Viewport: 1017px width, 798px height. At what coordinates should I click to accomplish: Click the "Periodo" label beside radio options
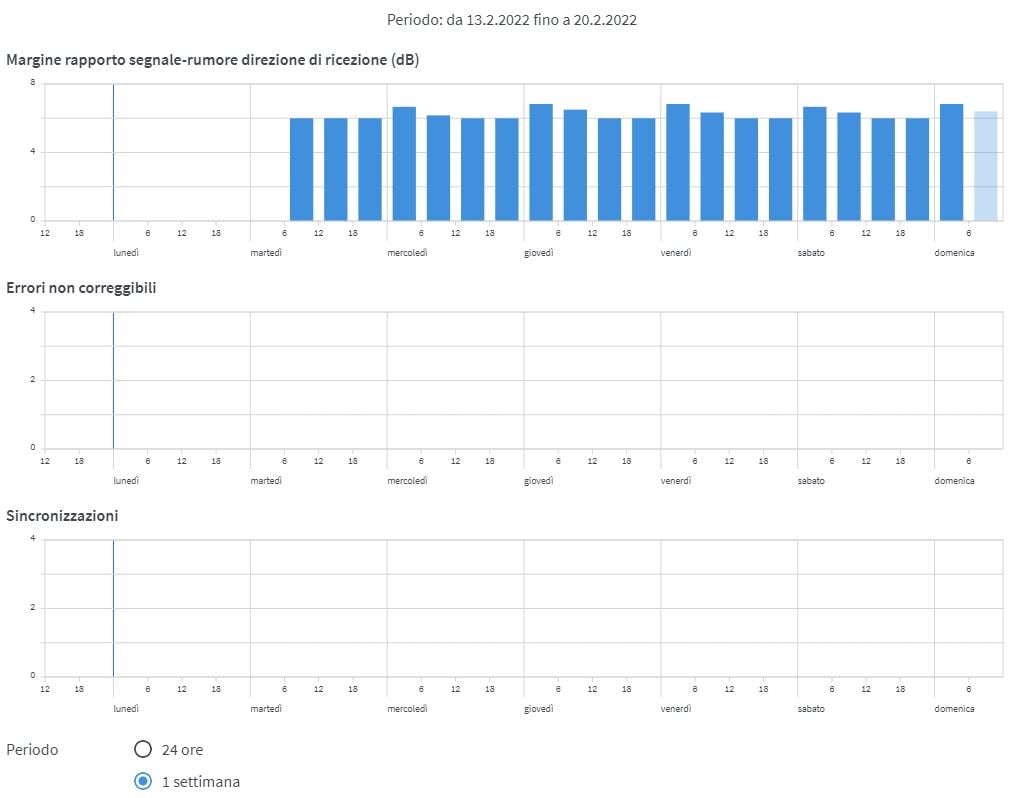point(32,749)
